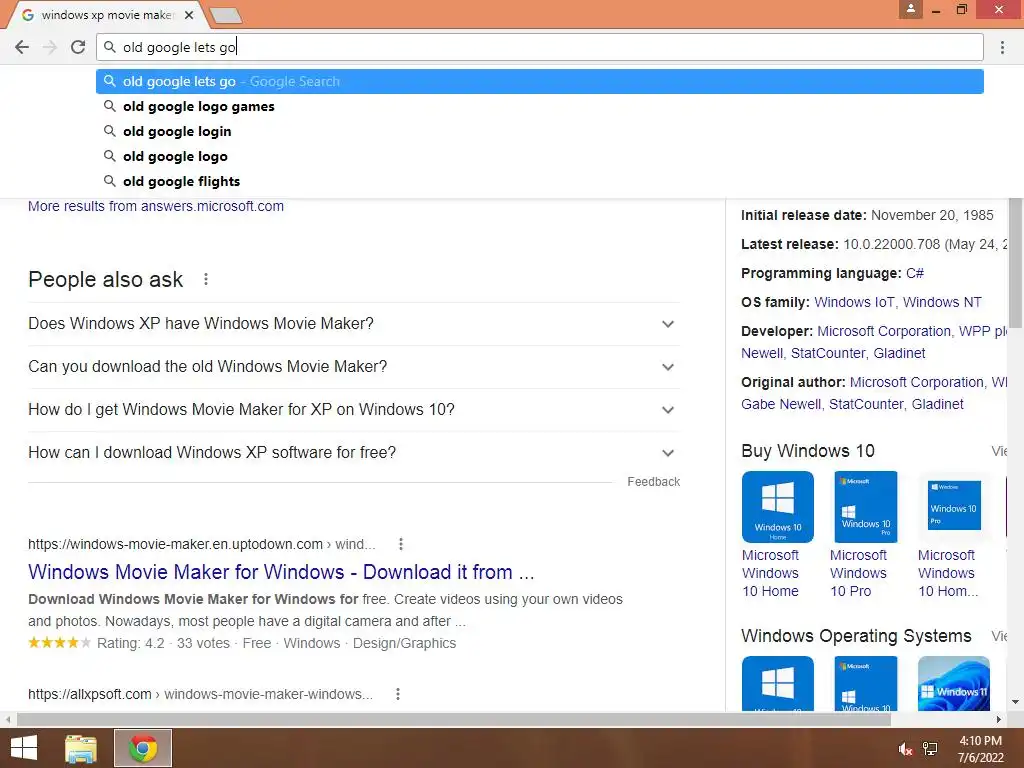1024x768 pixels.
Task: Click the vertical scrollbar down arrow
Action: 1016,702
